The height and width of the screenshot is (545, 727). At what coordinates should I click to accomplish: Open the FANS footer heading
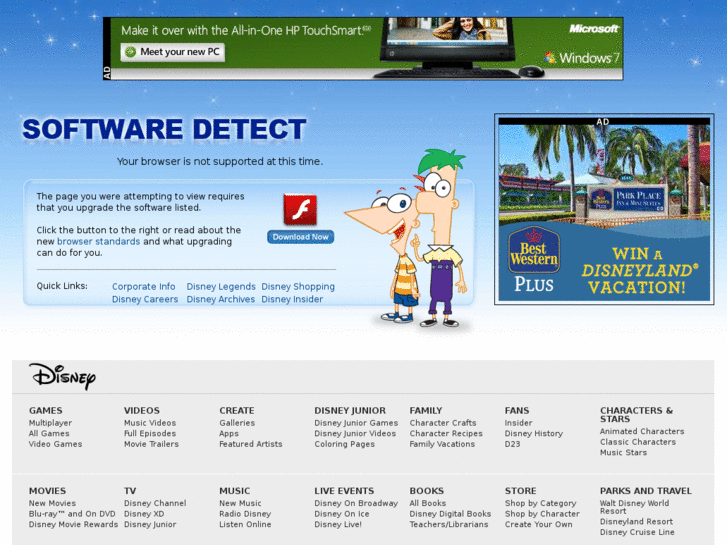[x=517, y=410]
